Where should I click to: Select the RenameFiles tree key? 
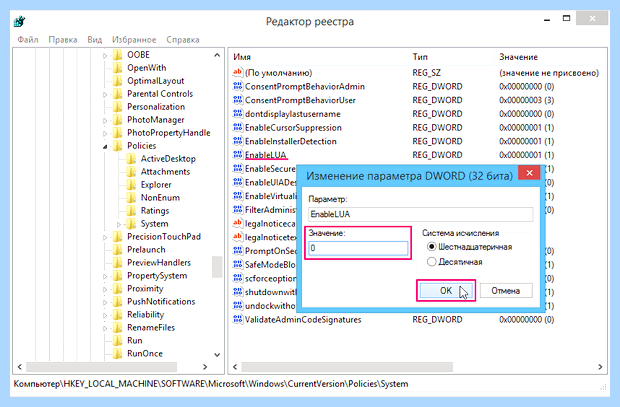[151, 327]
